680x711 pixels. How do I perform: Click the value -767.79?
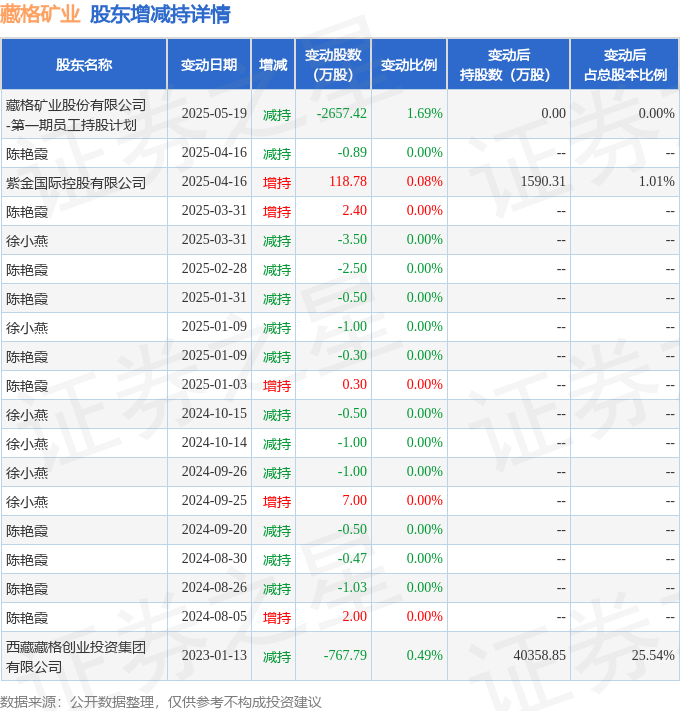pos(345,655)
